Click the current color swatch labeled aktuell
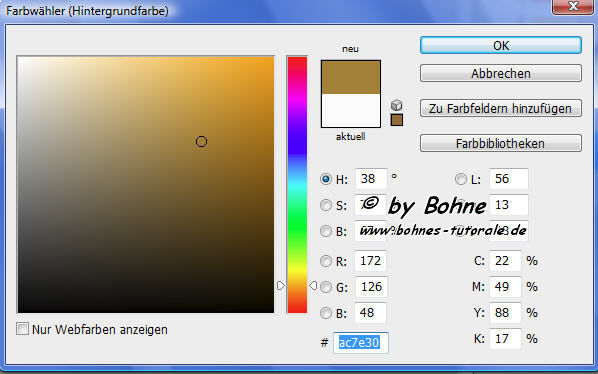 [351, 111]
